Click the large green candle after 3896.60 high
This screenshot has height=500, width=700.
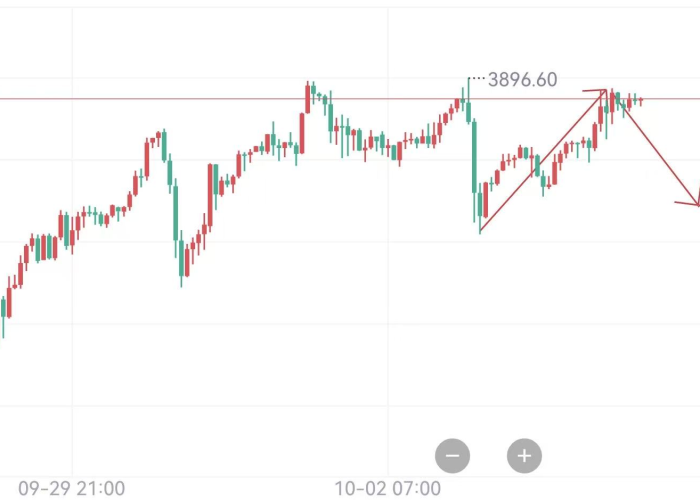point(474,155)
